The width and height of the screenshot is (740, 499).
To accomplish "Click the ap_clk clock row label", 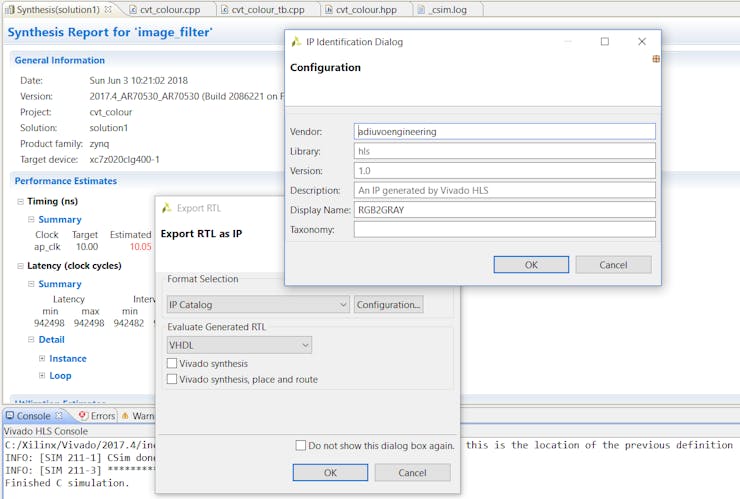I will point(47,246).
